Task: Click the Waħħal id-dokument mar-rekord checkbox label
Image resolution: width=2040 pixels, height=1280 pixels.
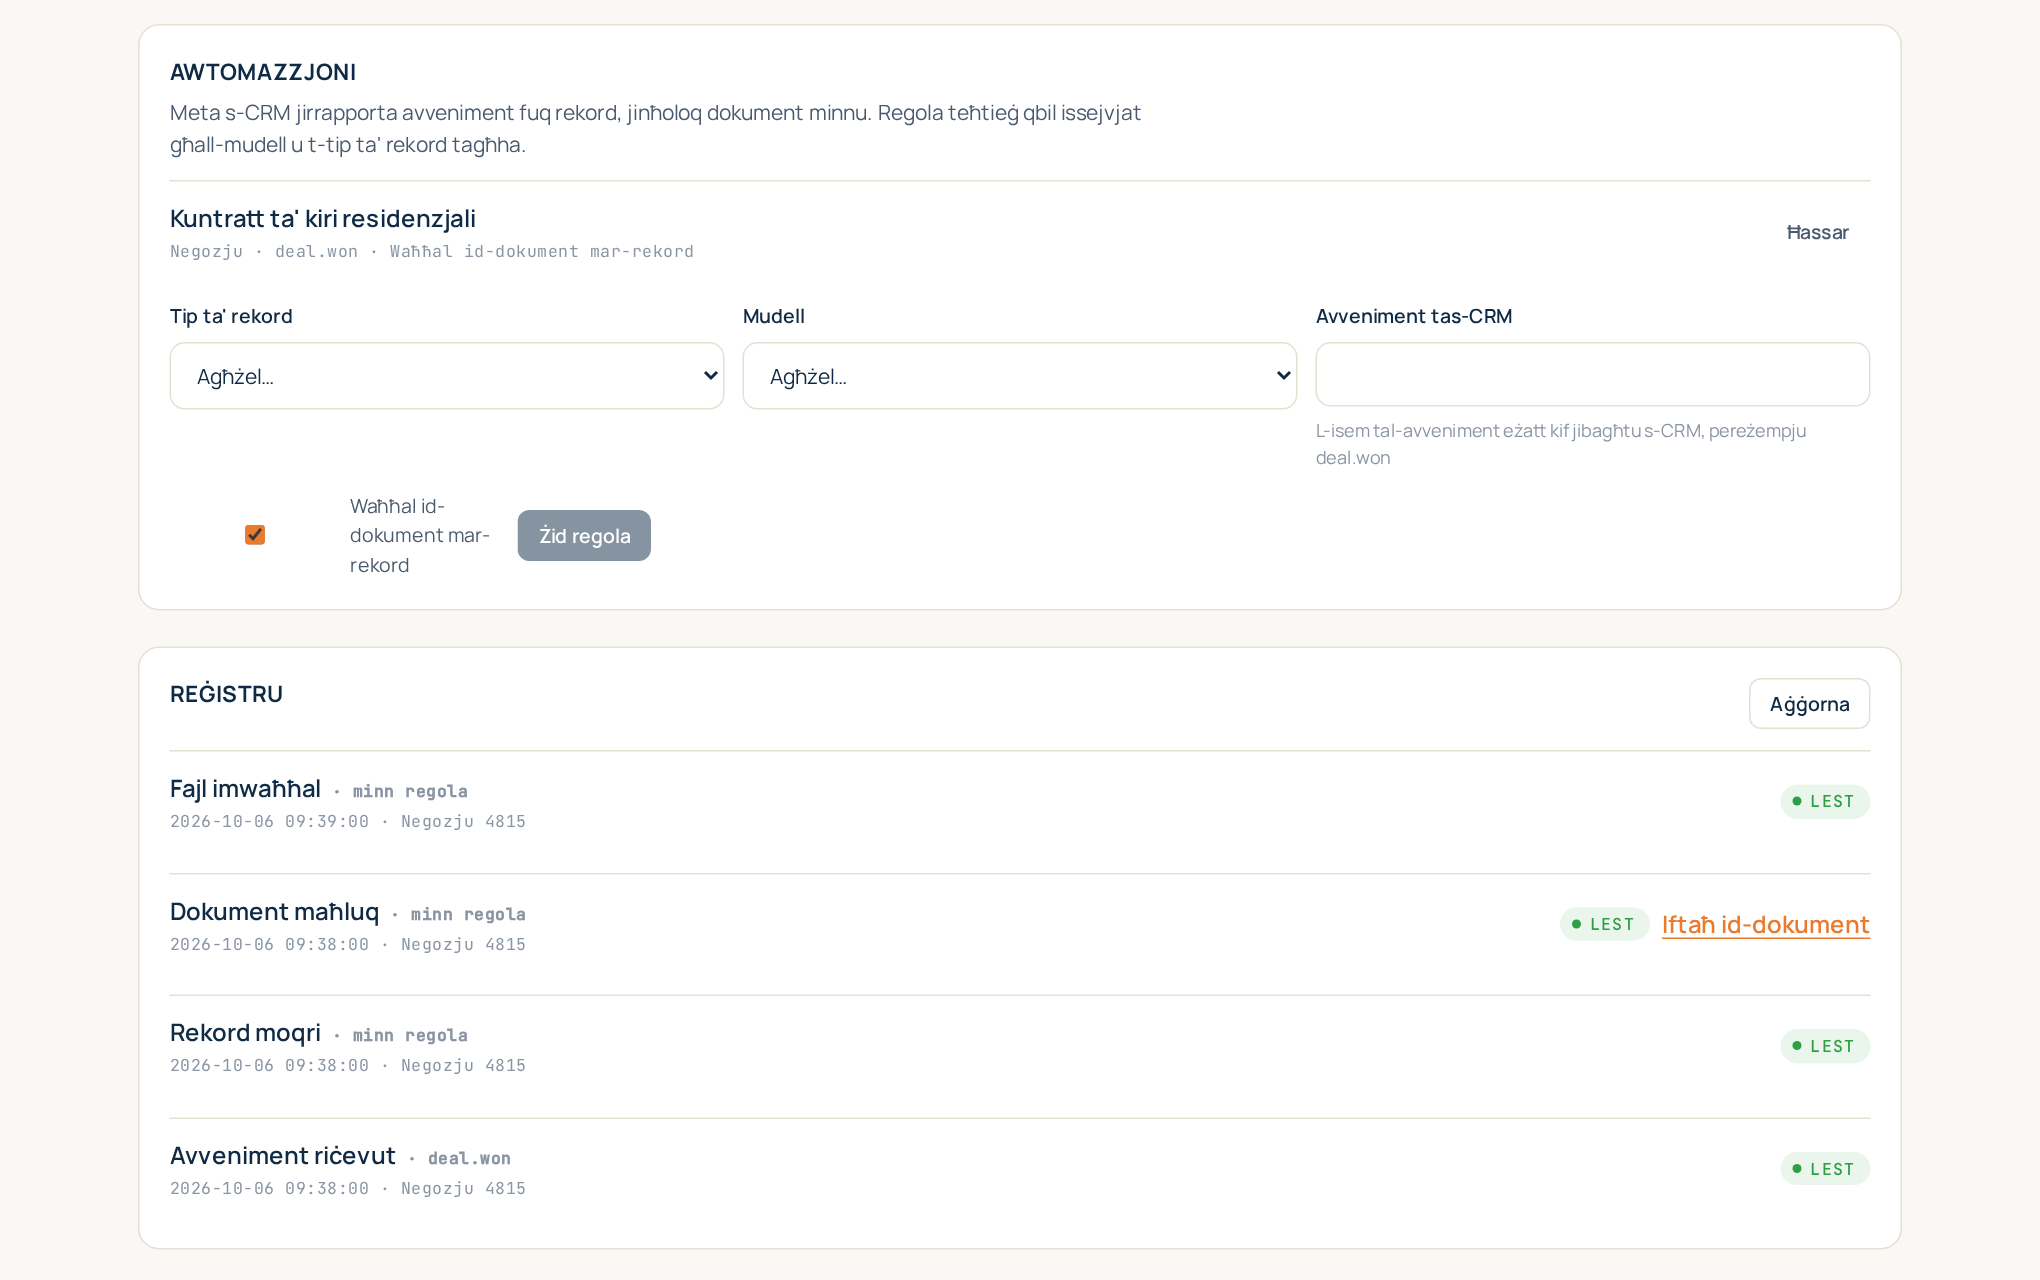Action: click(x=420, y=535)
